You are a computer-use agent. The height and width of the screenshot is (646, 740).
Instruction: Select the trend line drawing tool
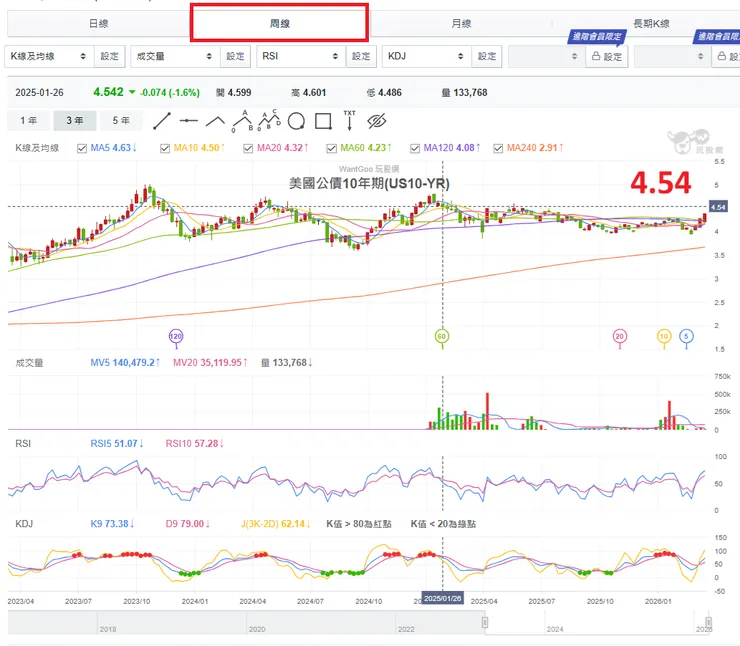[x=162, y=121]
